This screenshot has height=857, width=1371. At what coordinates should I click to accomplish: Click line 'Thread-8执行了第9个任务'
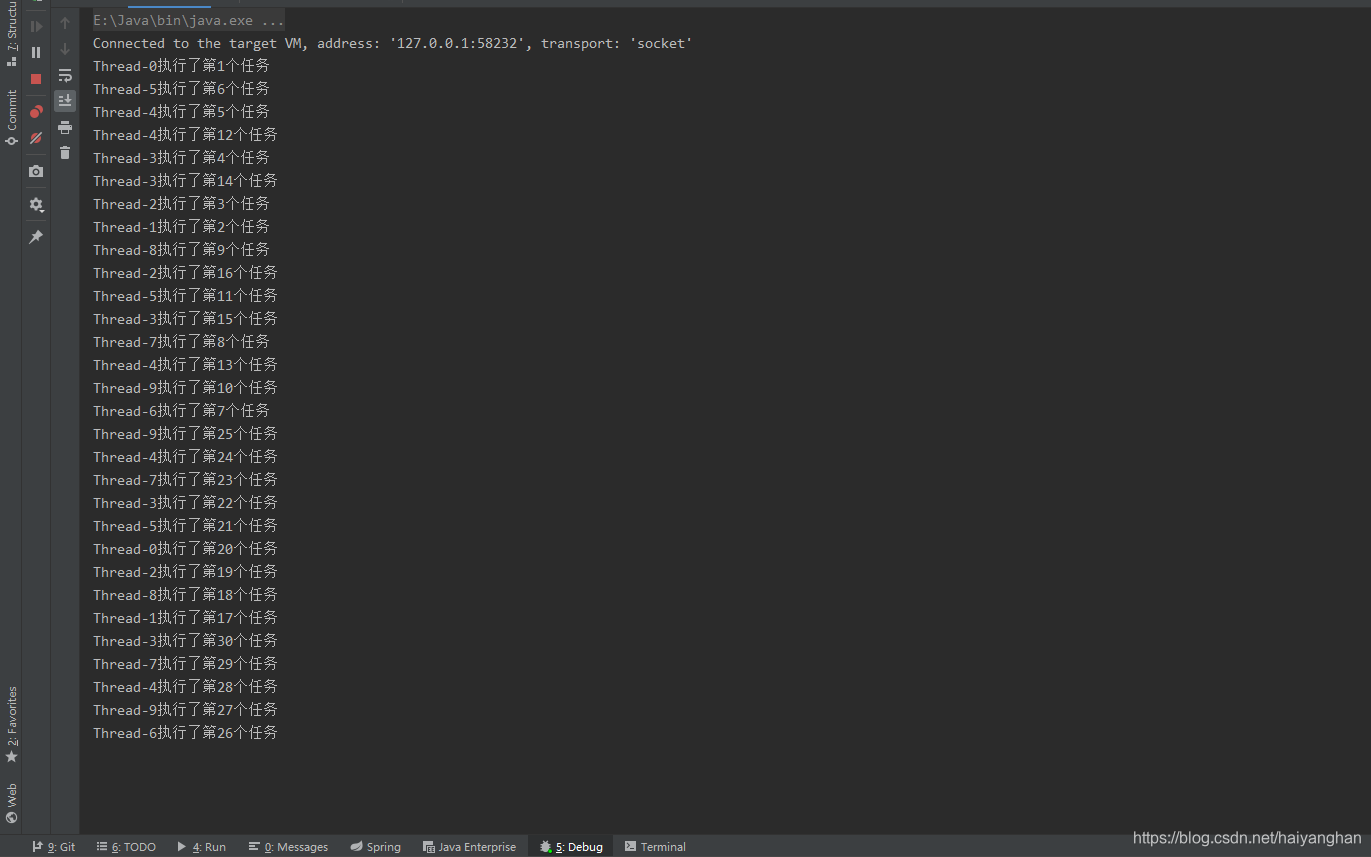(181, 250)
